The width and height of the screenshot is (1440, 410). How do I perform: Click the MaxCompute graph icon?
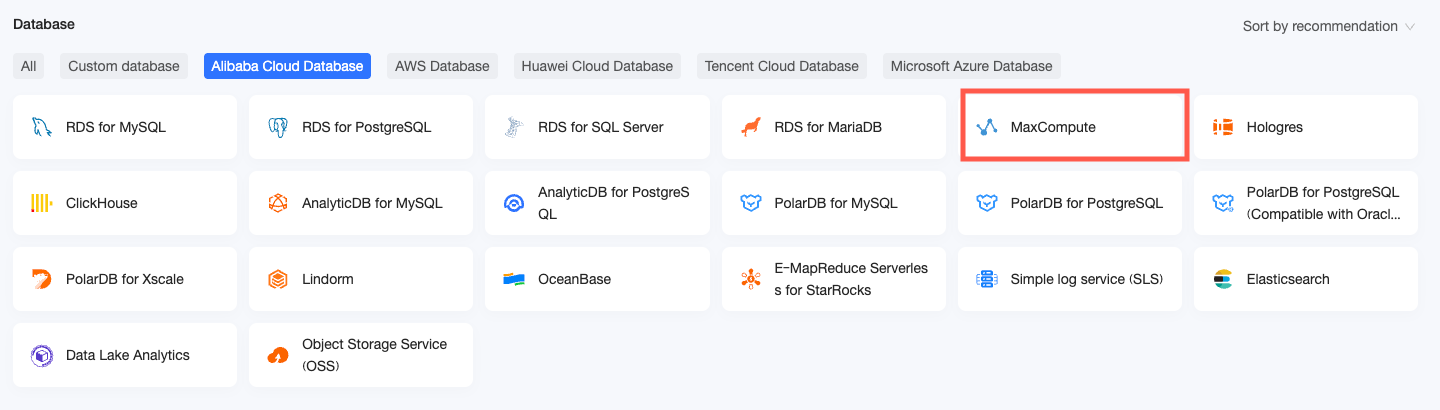(987, 127)
